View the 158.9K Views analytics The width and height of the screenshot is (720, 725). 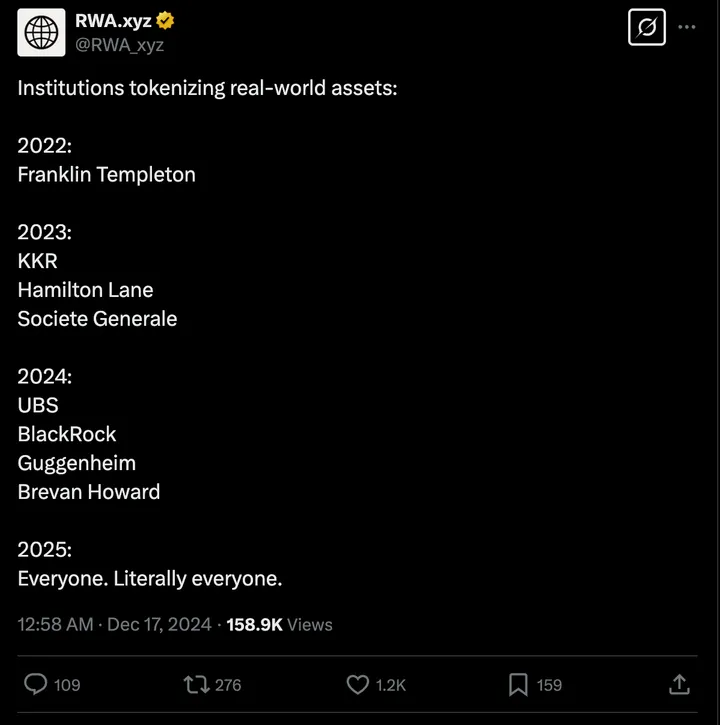click(279, 624)
